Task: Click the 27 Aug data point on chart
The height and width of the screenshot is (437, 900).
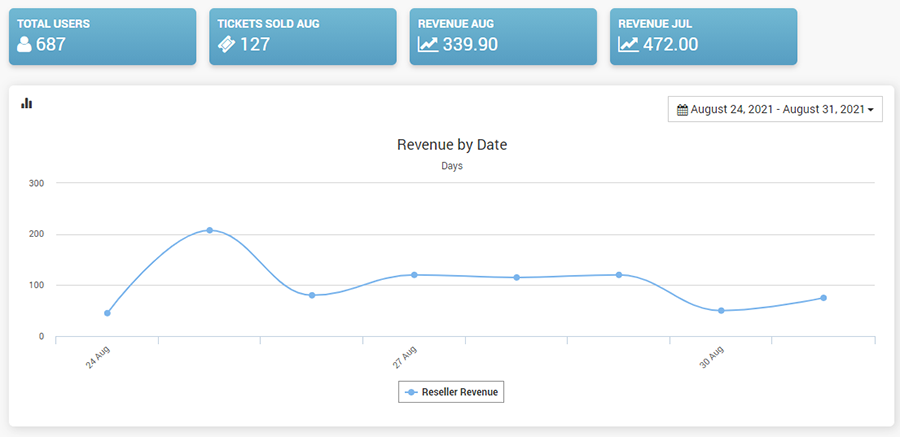Action: point(414,274)
